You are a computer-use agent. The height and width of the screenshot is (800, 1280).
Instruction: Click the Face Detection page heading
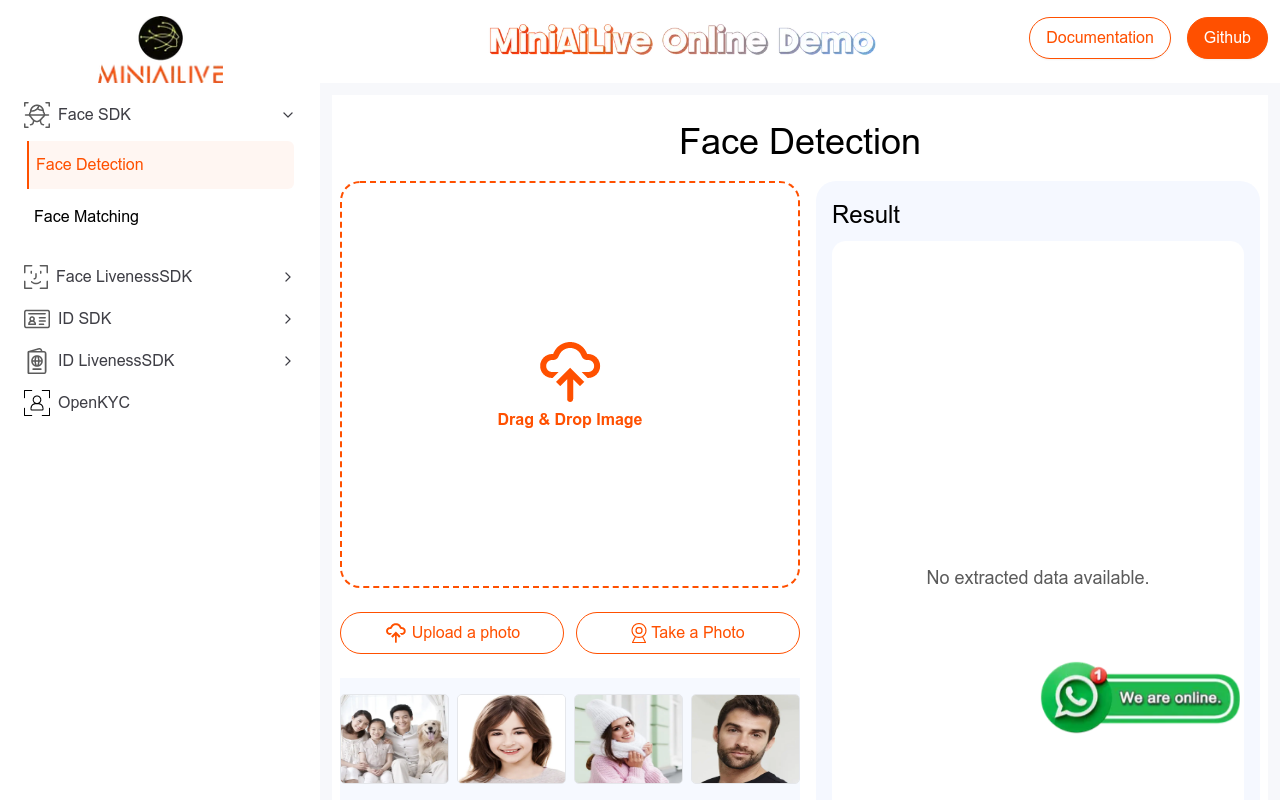(800, 142)
